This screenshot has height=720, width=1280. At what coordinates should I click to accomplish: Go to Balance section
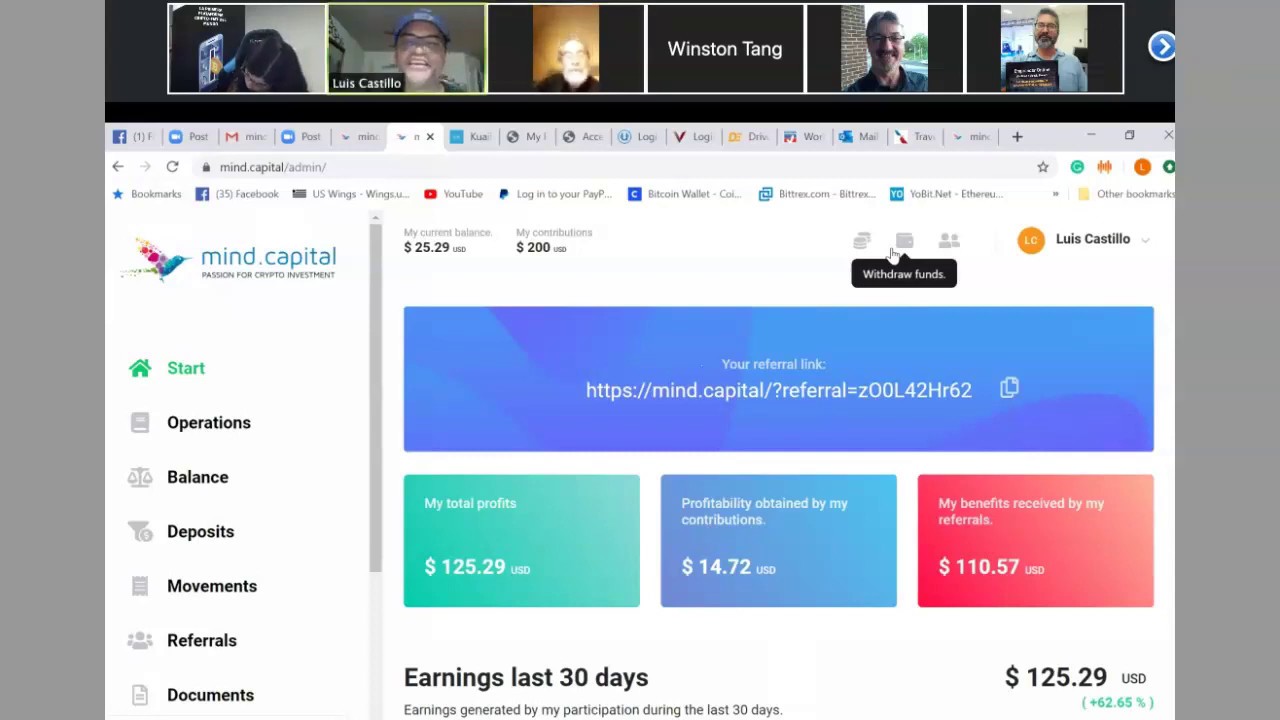[197, 477]
